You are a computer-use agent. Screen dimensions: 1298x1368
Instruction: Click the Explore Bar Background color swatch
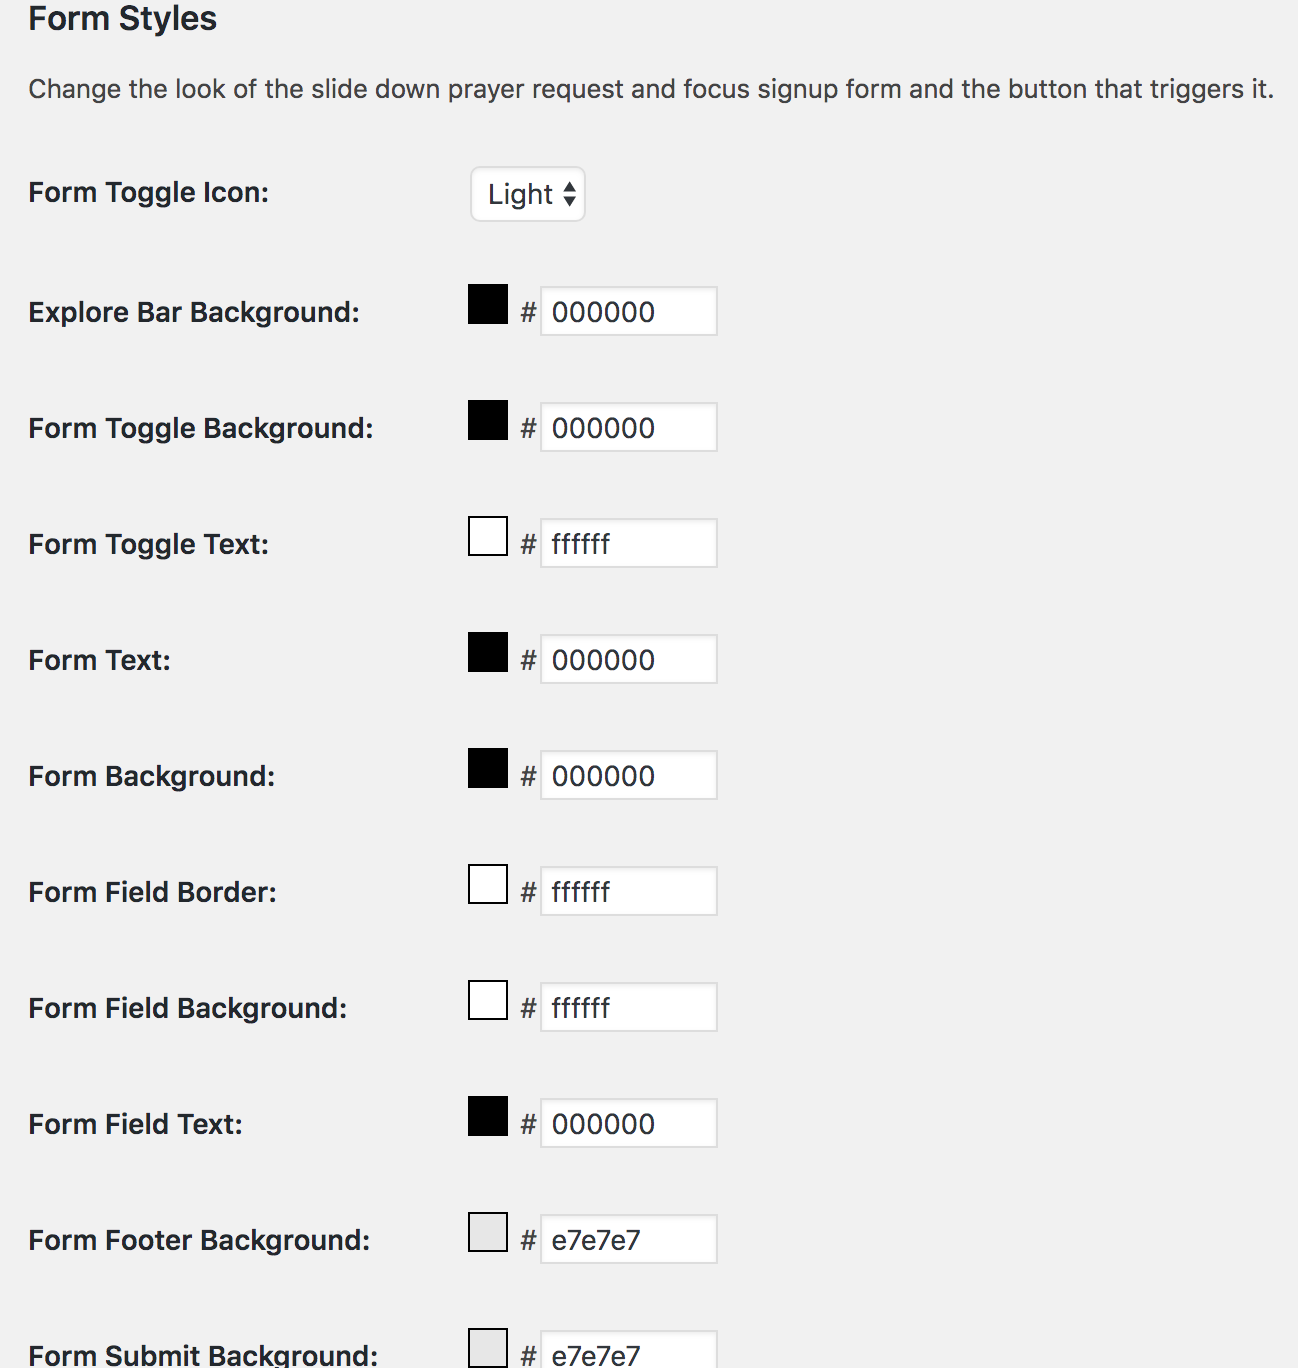point(488,304)
